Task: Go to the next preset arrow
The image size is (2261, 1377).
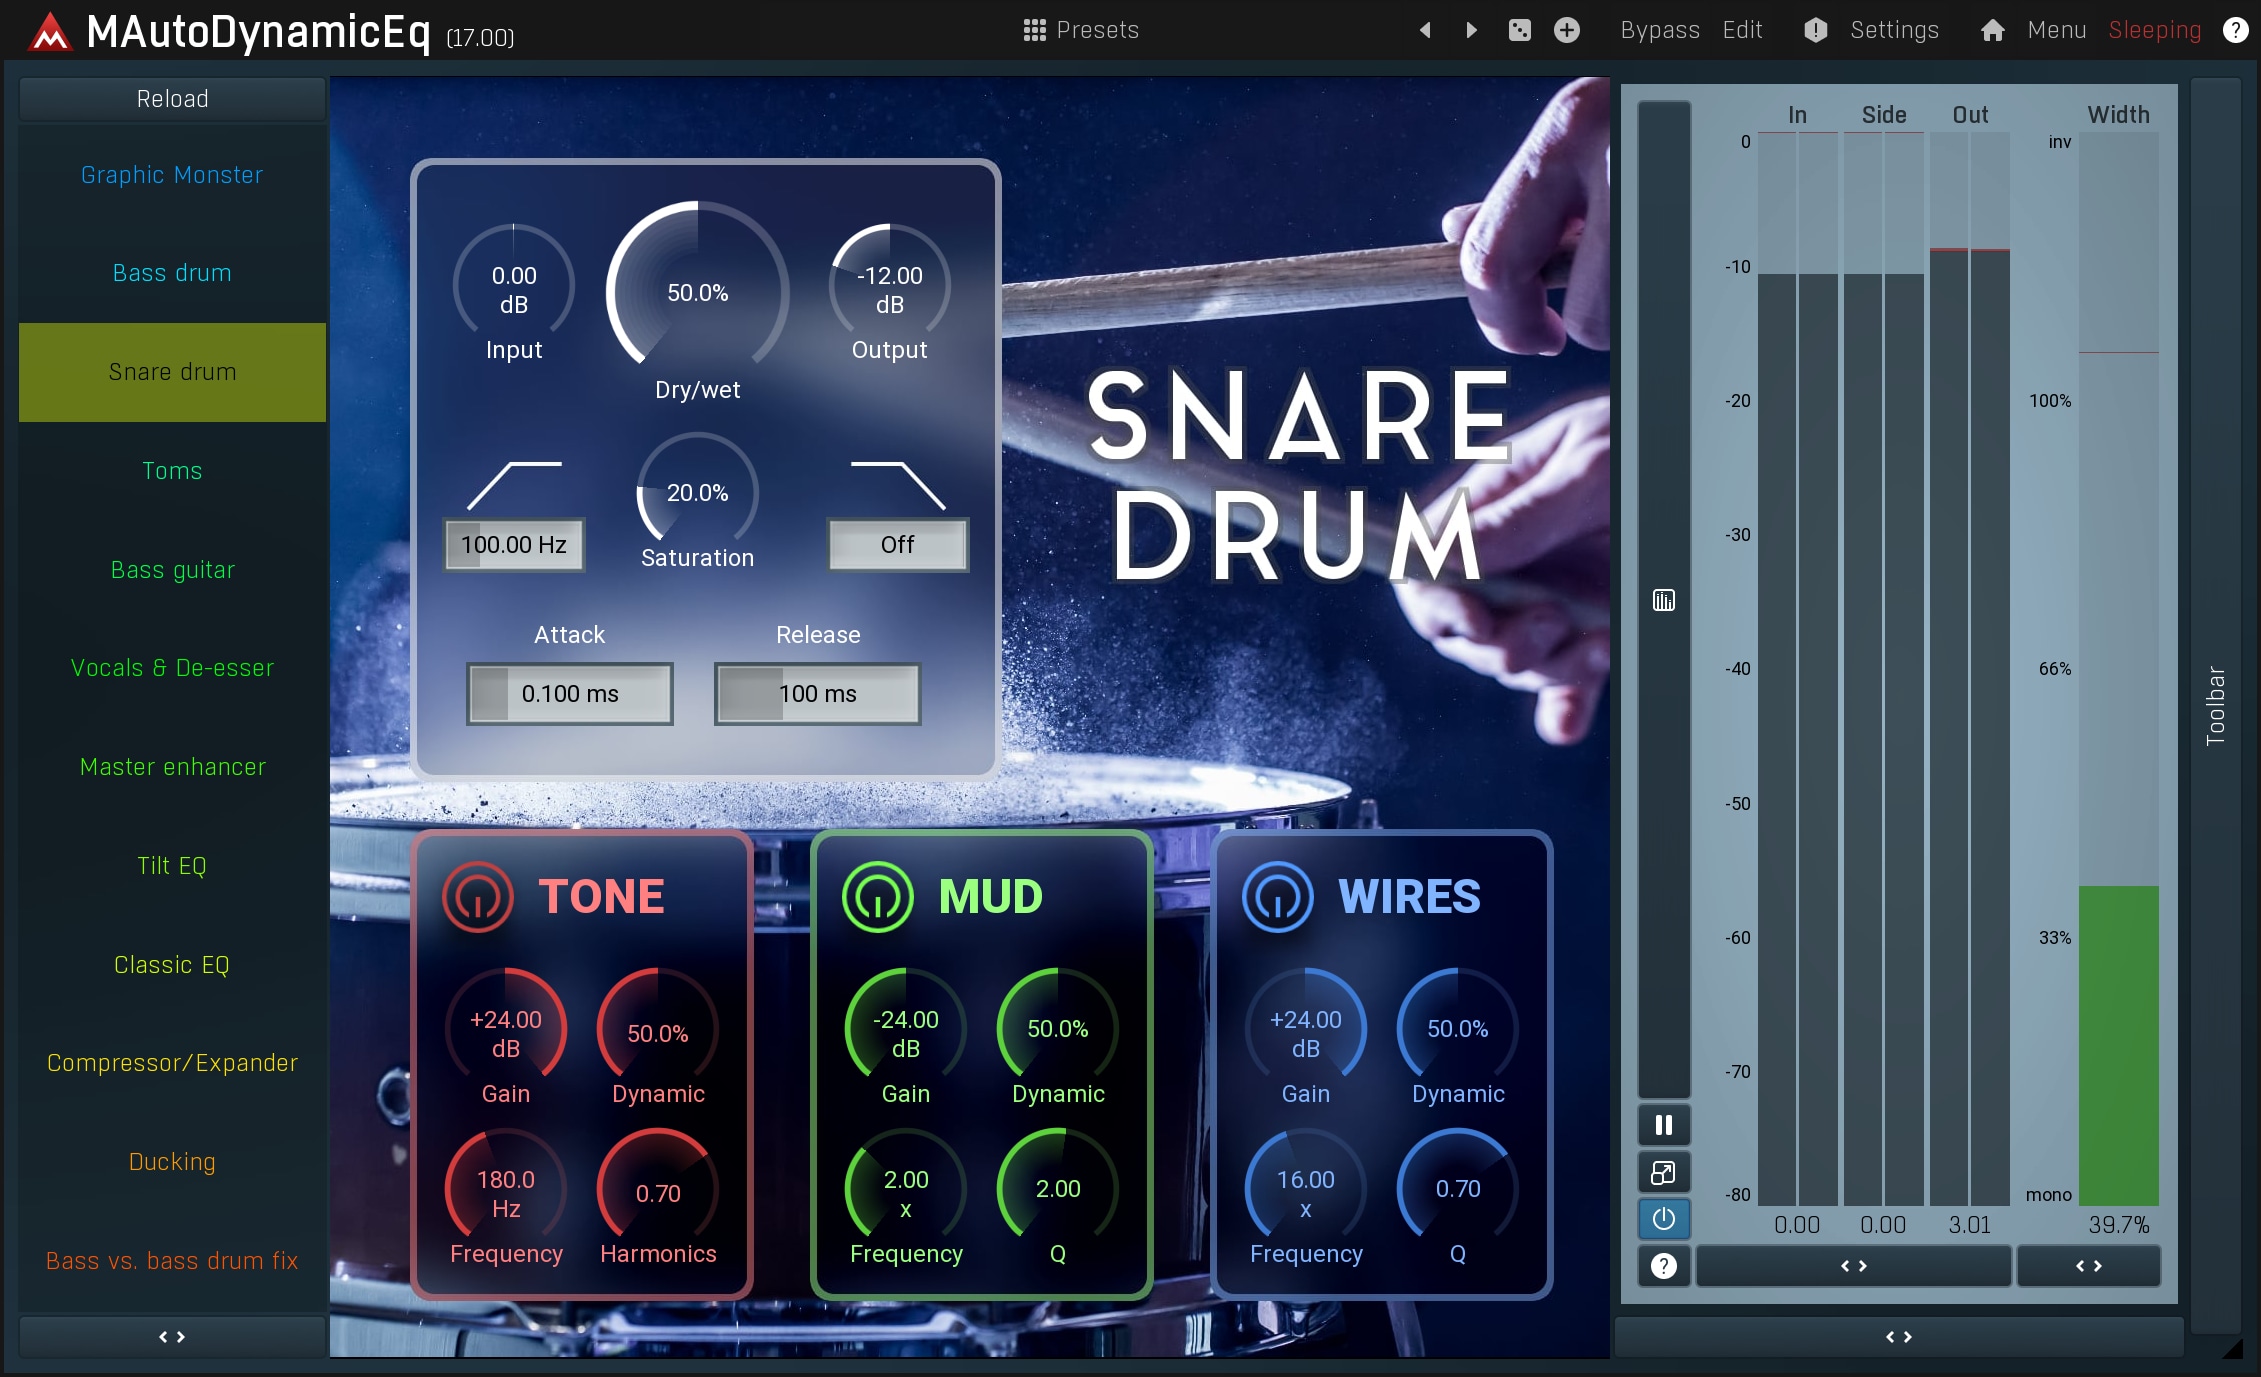Action: (x=1471, y=30)
